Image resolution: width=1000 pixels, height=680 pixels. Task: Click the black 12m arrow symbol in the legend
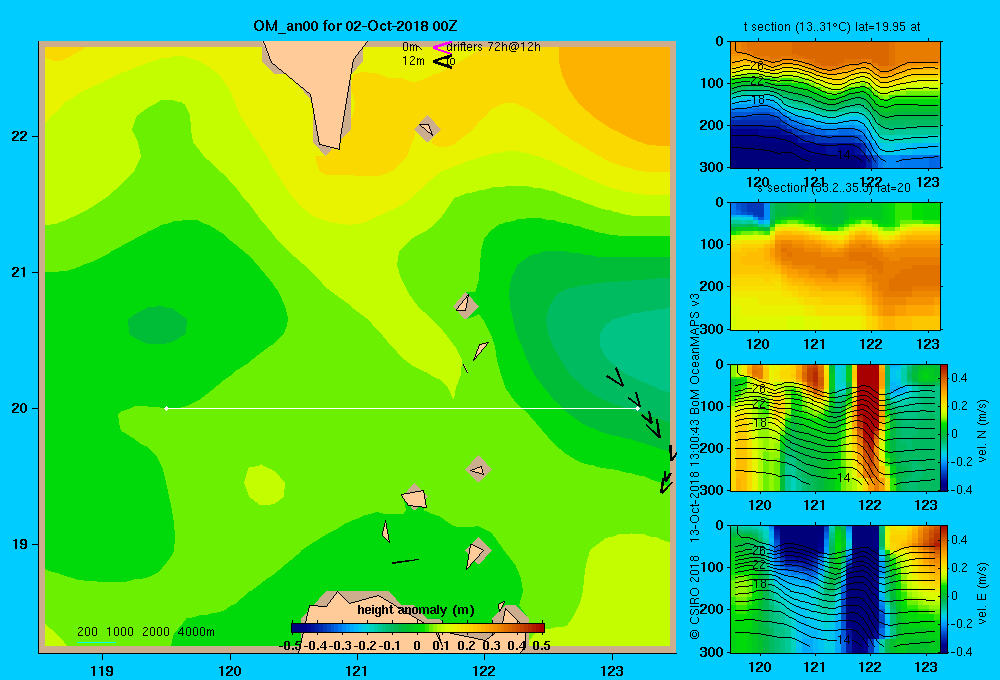coord(443,61)
